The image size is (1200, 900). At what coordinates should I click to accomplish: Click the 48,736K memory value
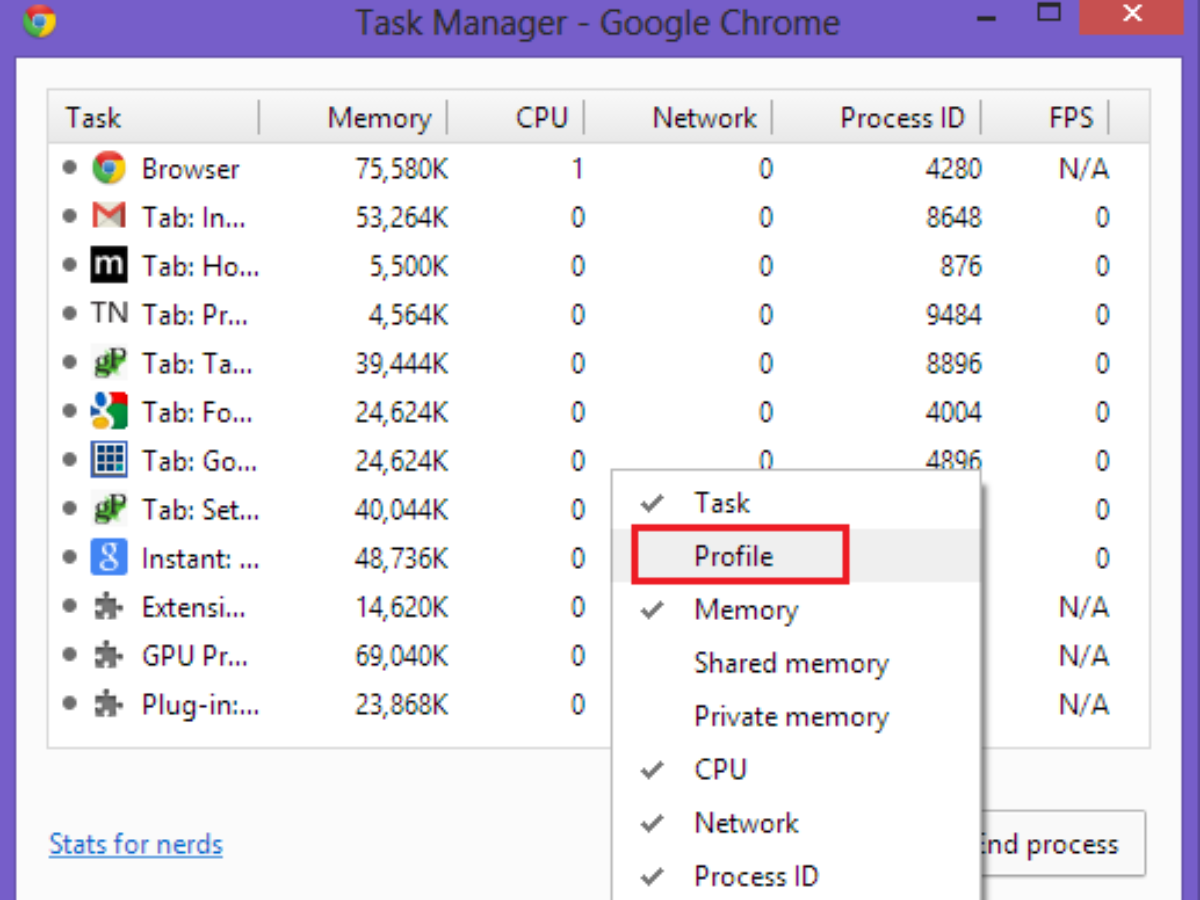point(402,559)
